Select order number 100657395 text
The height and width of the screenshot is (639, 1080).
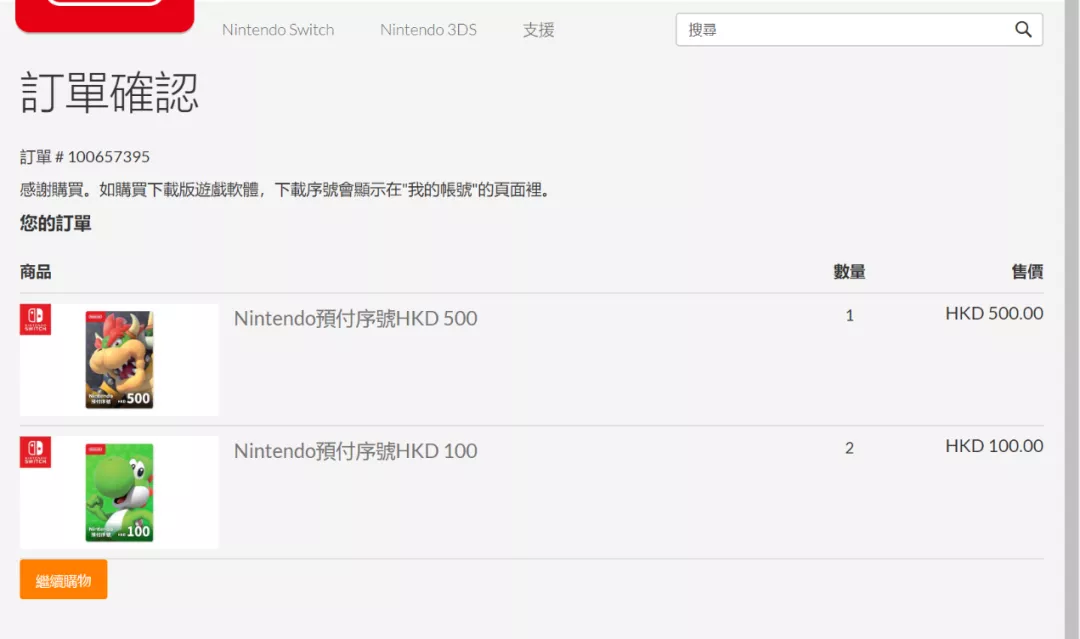pos(108,157)
